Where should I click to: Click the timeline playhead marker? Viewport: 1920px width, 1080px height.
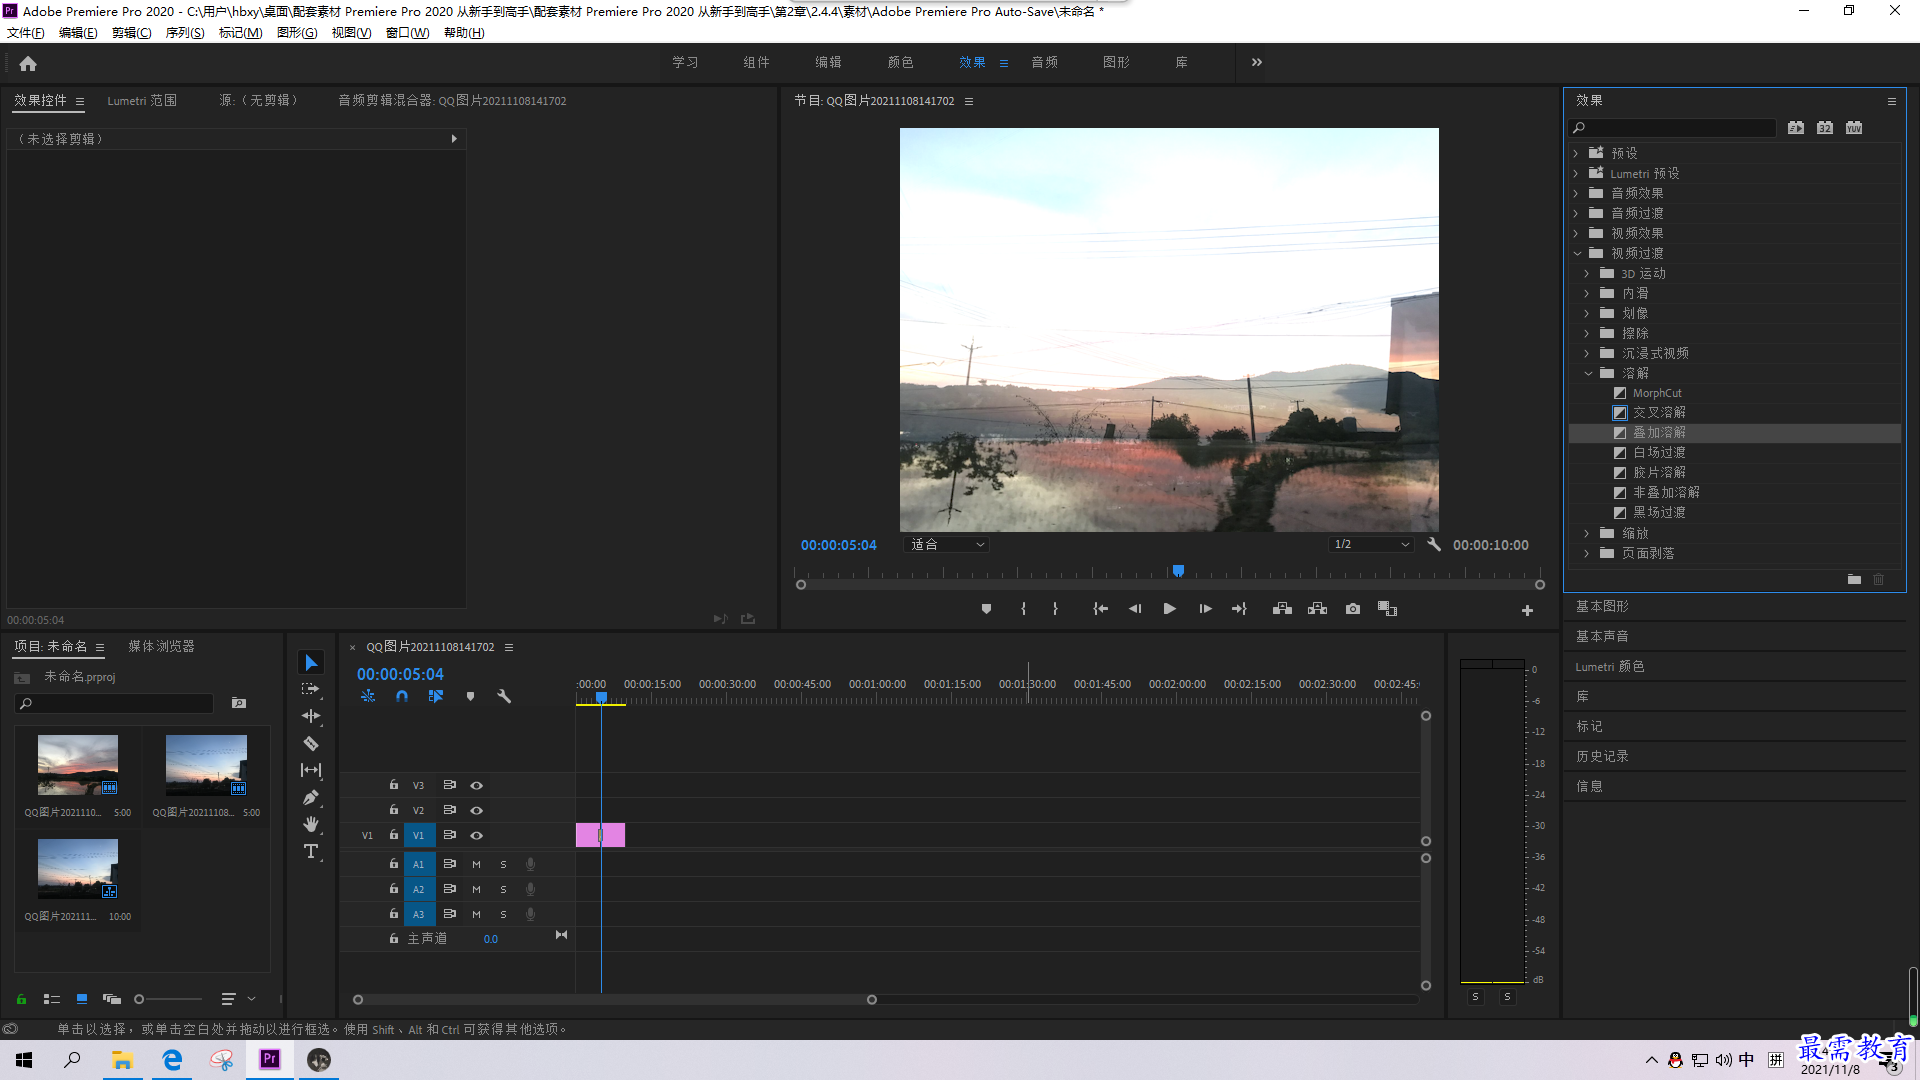tap(601, 697)
